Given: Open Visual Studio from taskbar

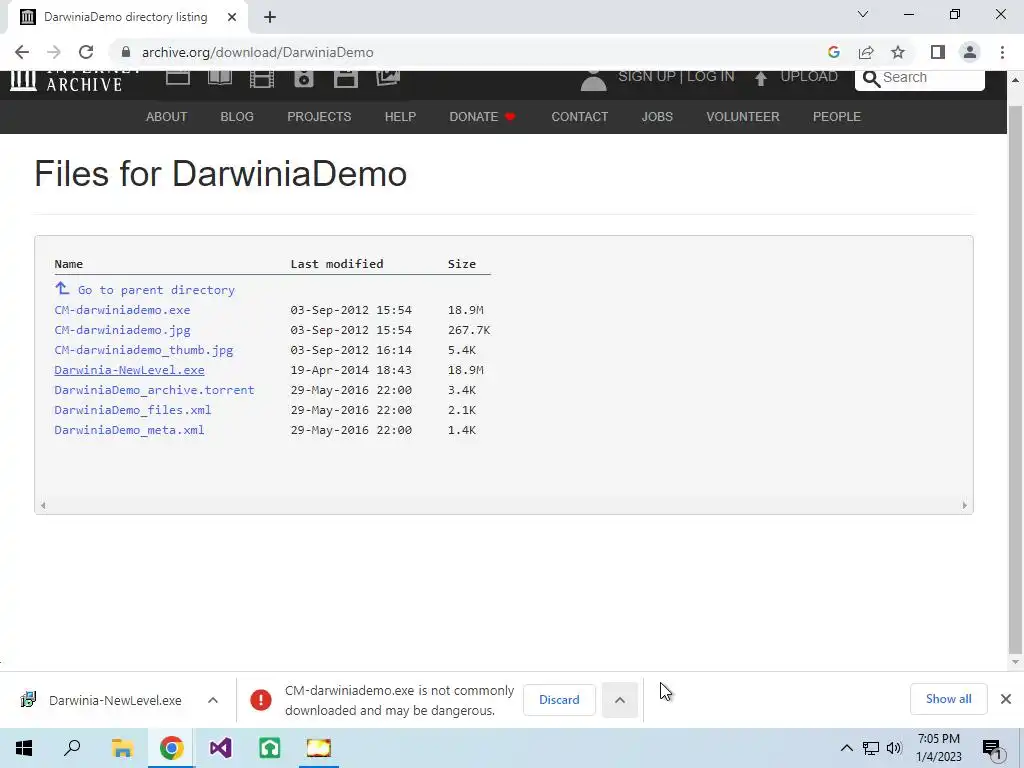Looking at the screenshot, I should 221,748.
